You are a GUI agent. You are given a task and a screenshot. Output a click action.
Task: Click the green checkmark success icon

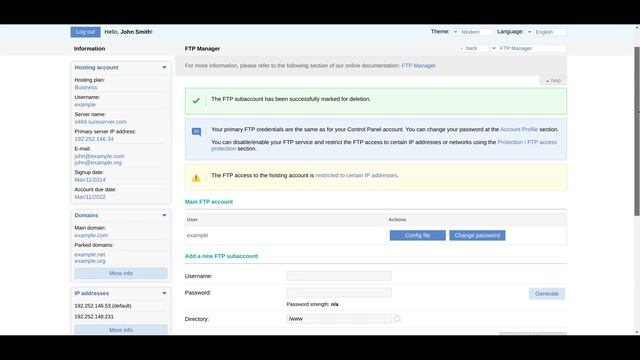pos(196,100)
